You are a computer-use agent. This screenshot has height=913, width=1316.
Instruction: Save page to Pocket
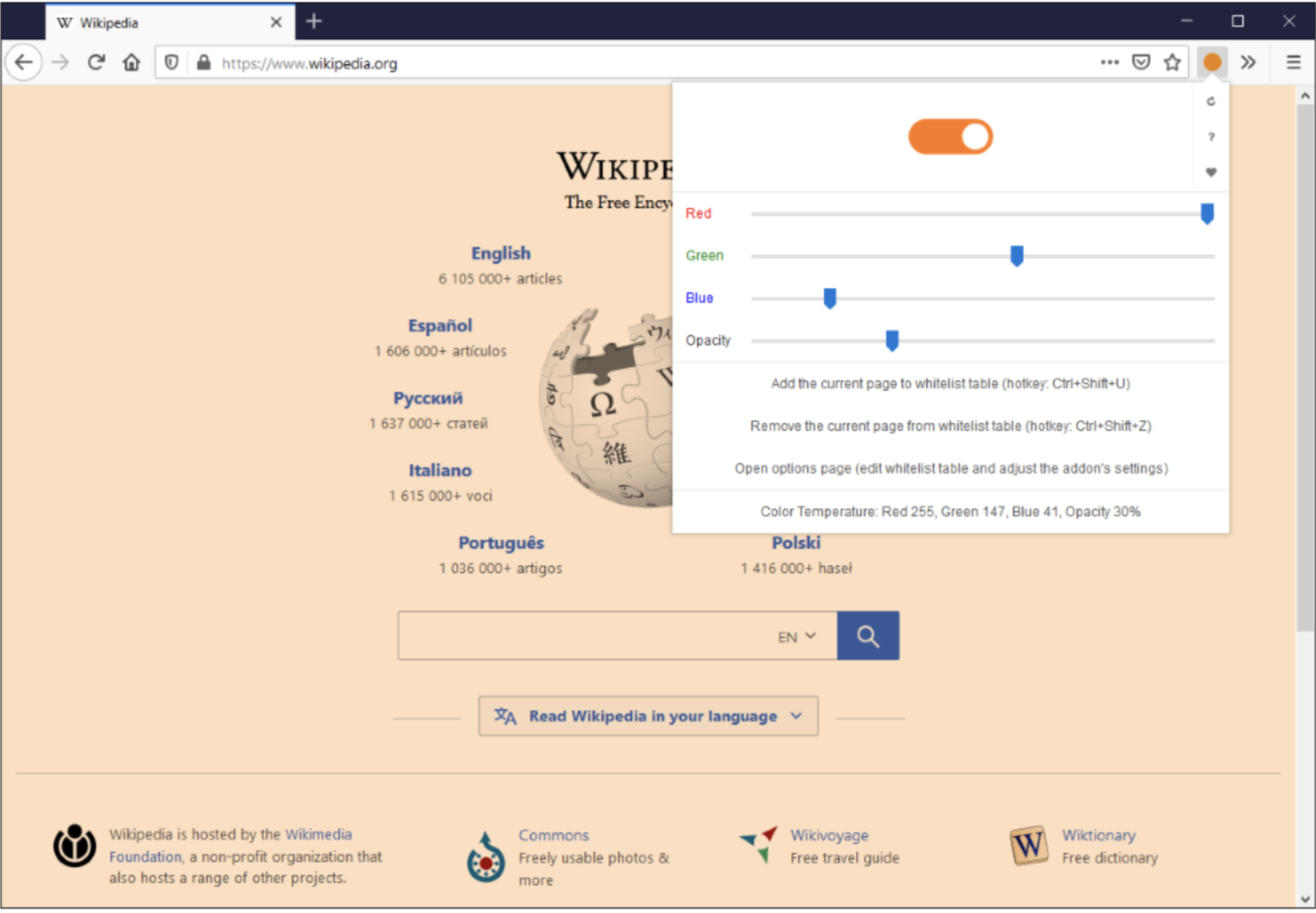[1140, 62]
